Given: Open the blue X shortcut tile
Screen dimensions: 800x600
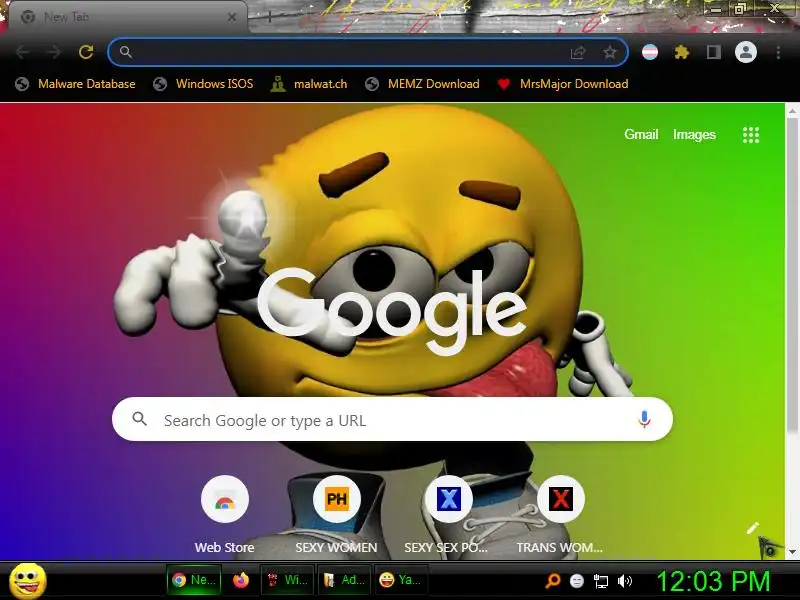Looking at the screenshot, I should pos(448,514).
